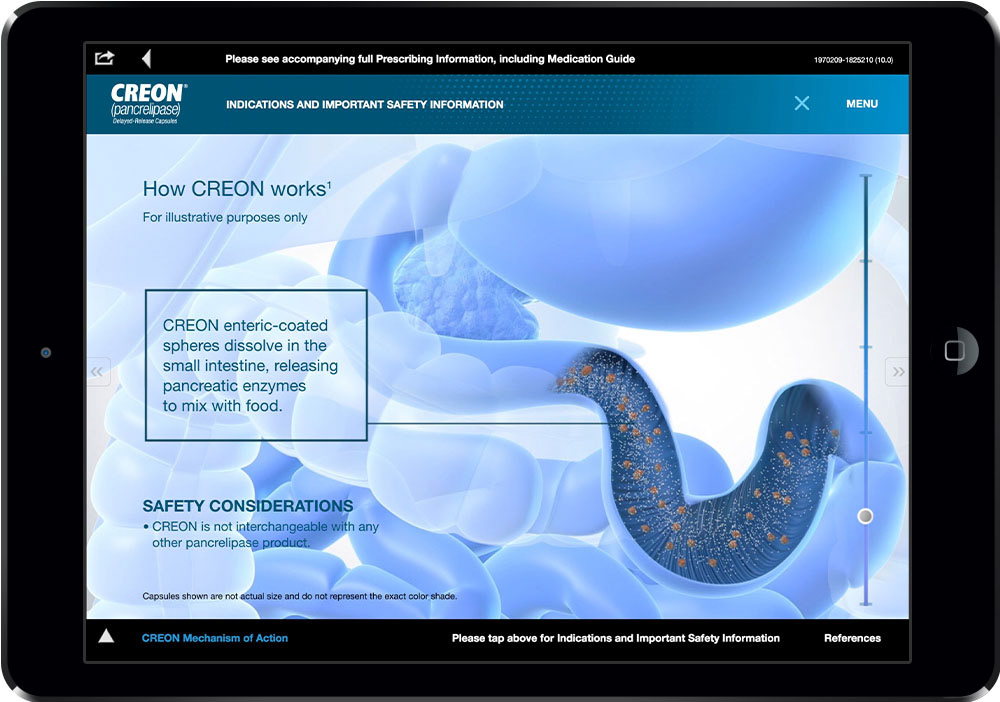The height and width of the screenshot is (702, 1000).
Task: Click the document code 1970209-1825210
Action: [x=853, y=60]
